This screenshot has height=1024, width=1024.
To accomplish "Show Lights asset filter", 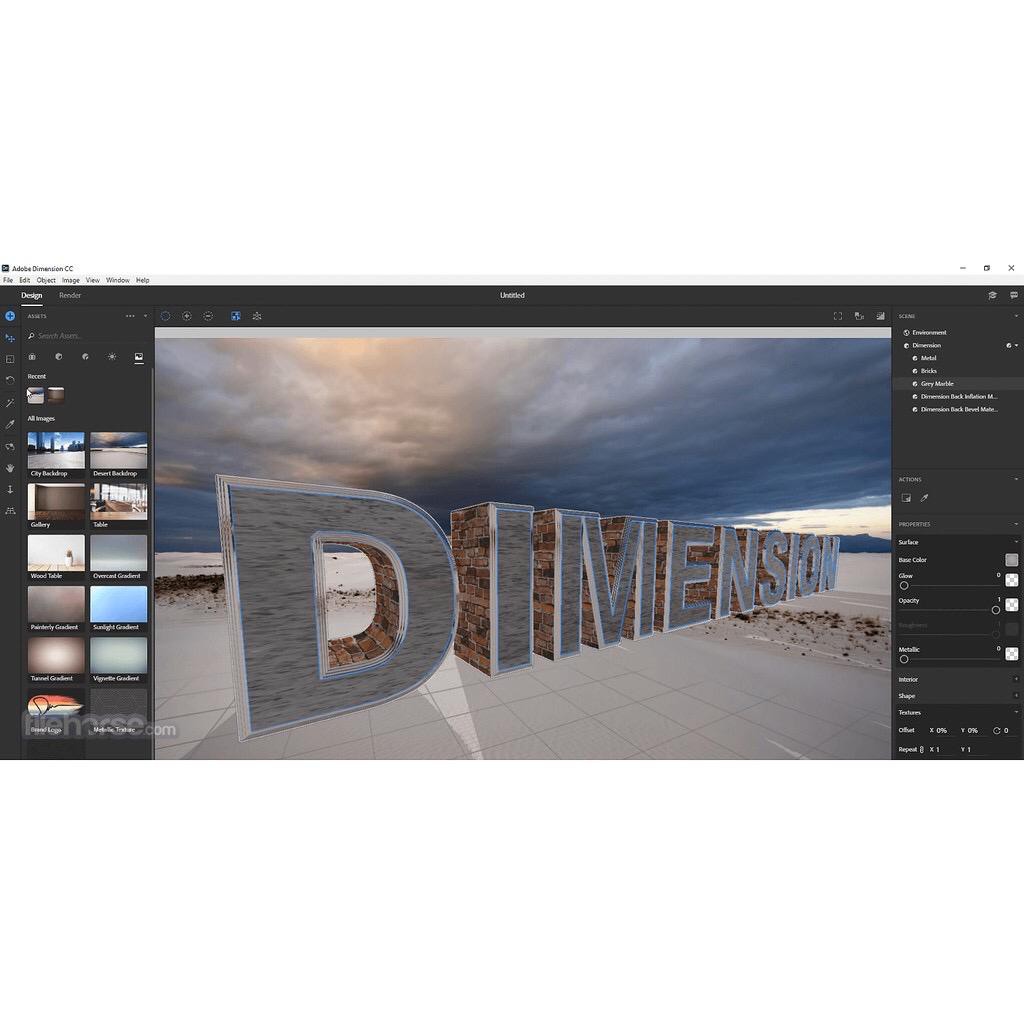I will (x=112, y=357).
